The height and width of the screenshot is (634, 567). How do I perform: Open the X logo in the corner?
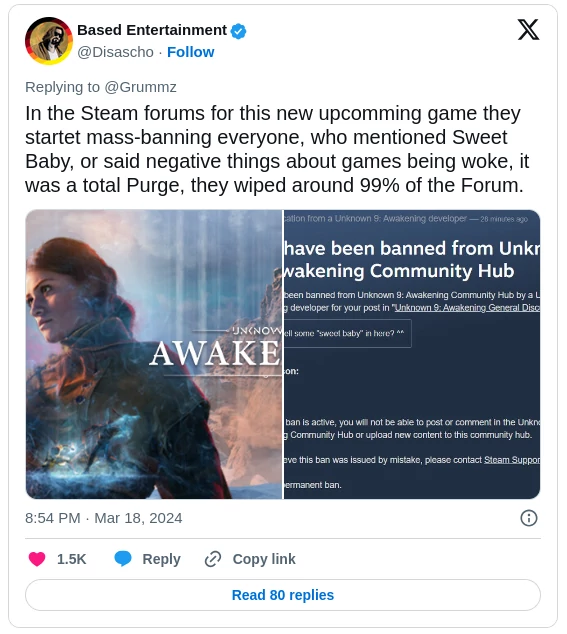528,30
